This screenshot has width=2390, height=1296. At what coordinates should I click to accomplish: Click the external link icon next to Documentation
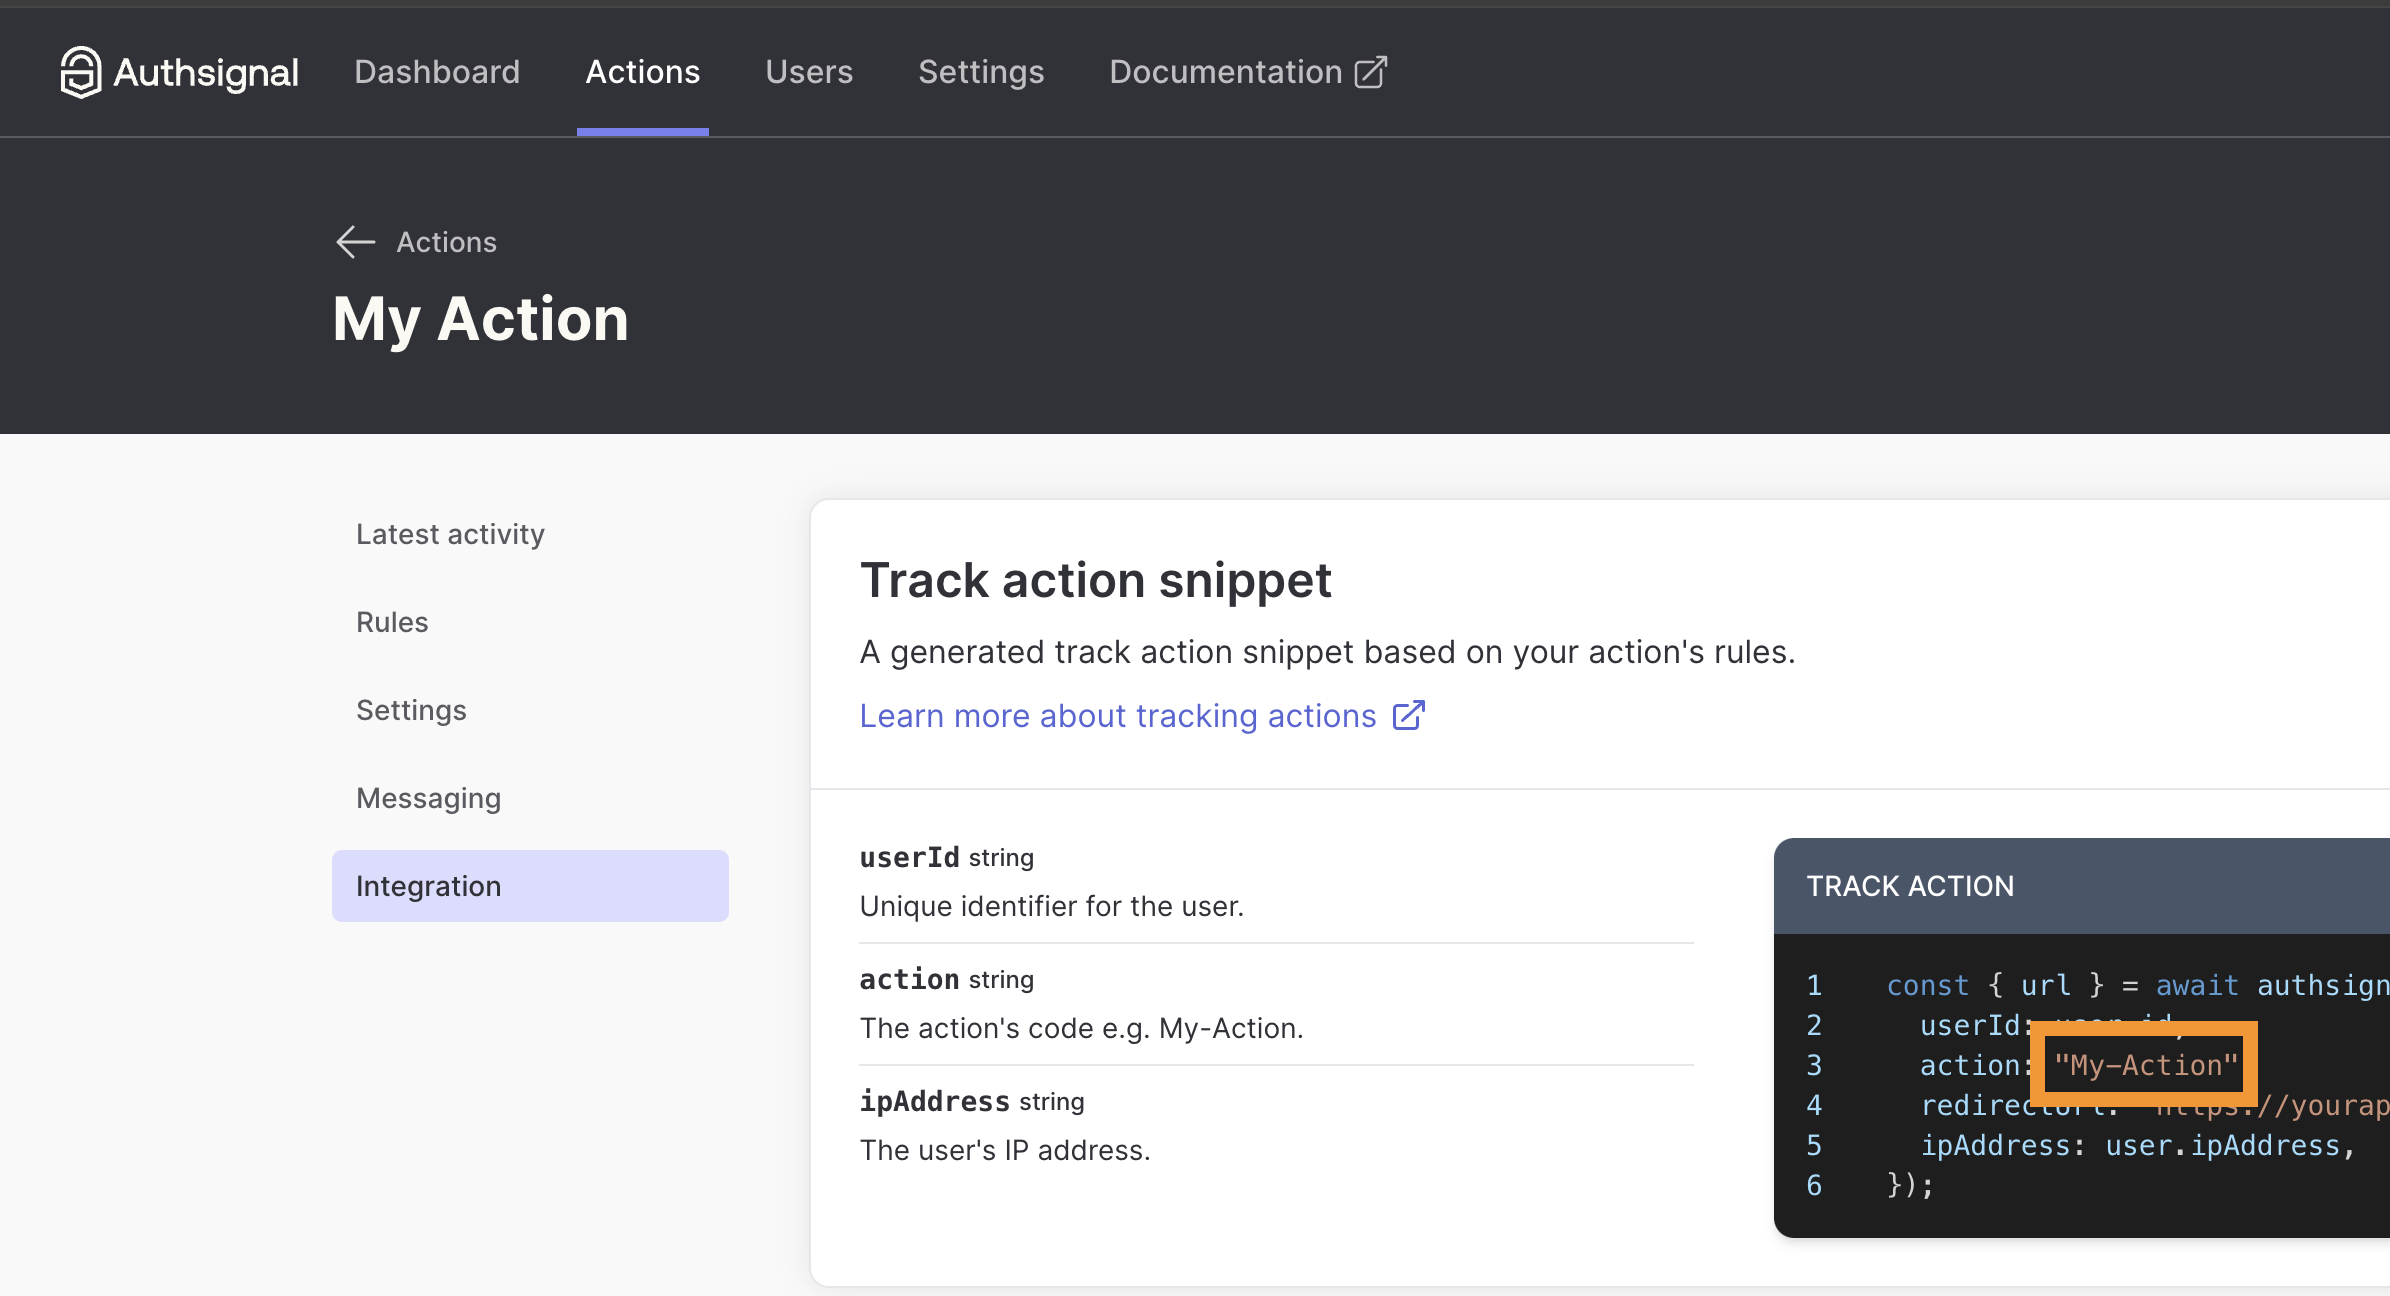click(x=1371, y=72)
